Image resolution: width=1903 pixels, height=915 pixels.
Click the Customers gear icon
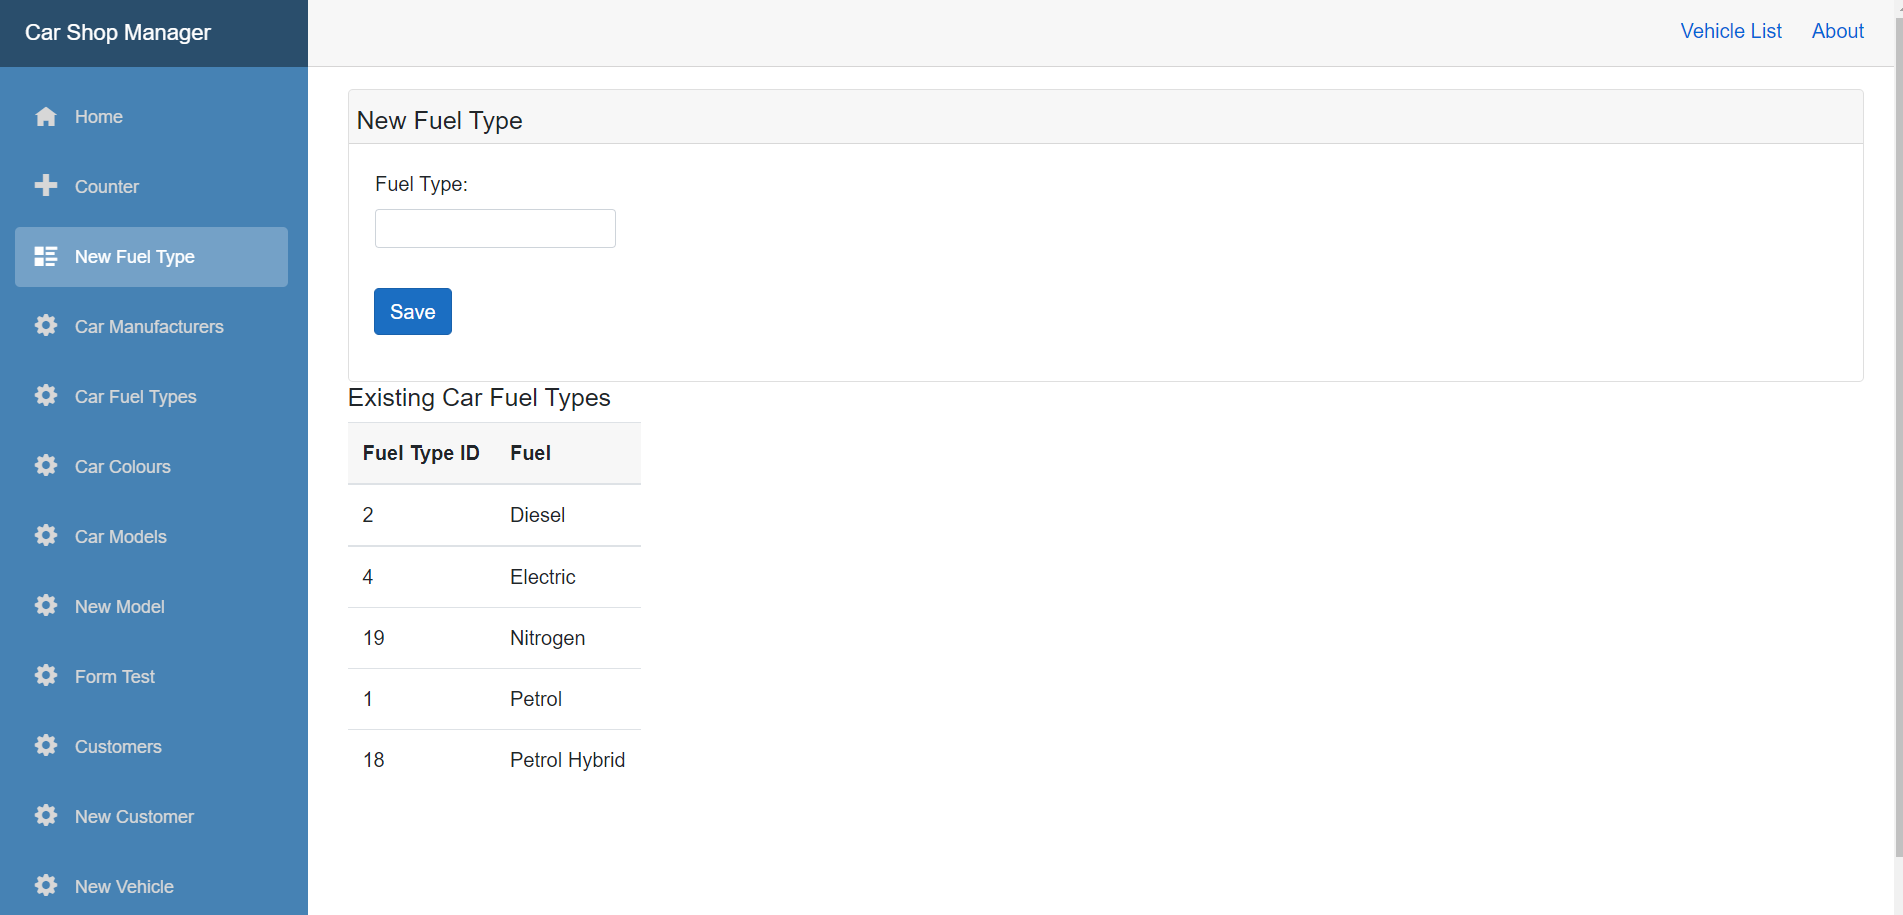click(46, 746)
